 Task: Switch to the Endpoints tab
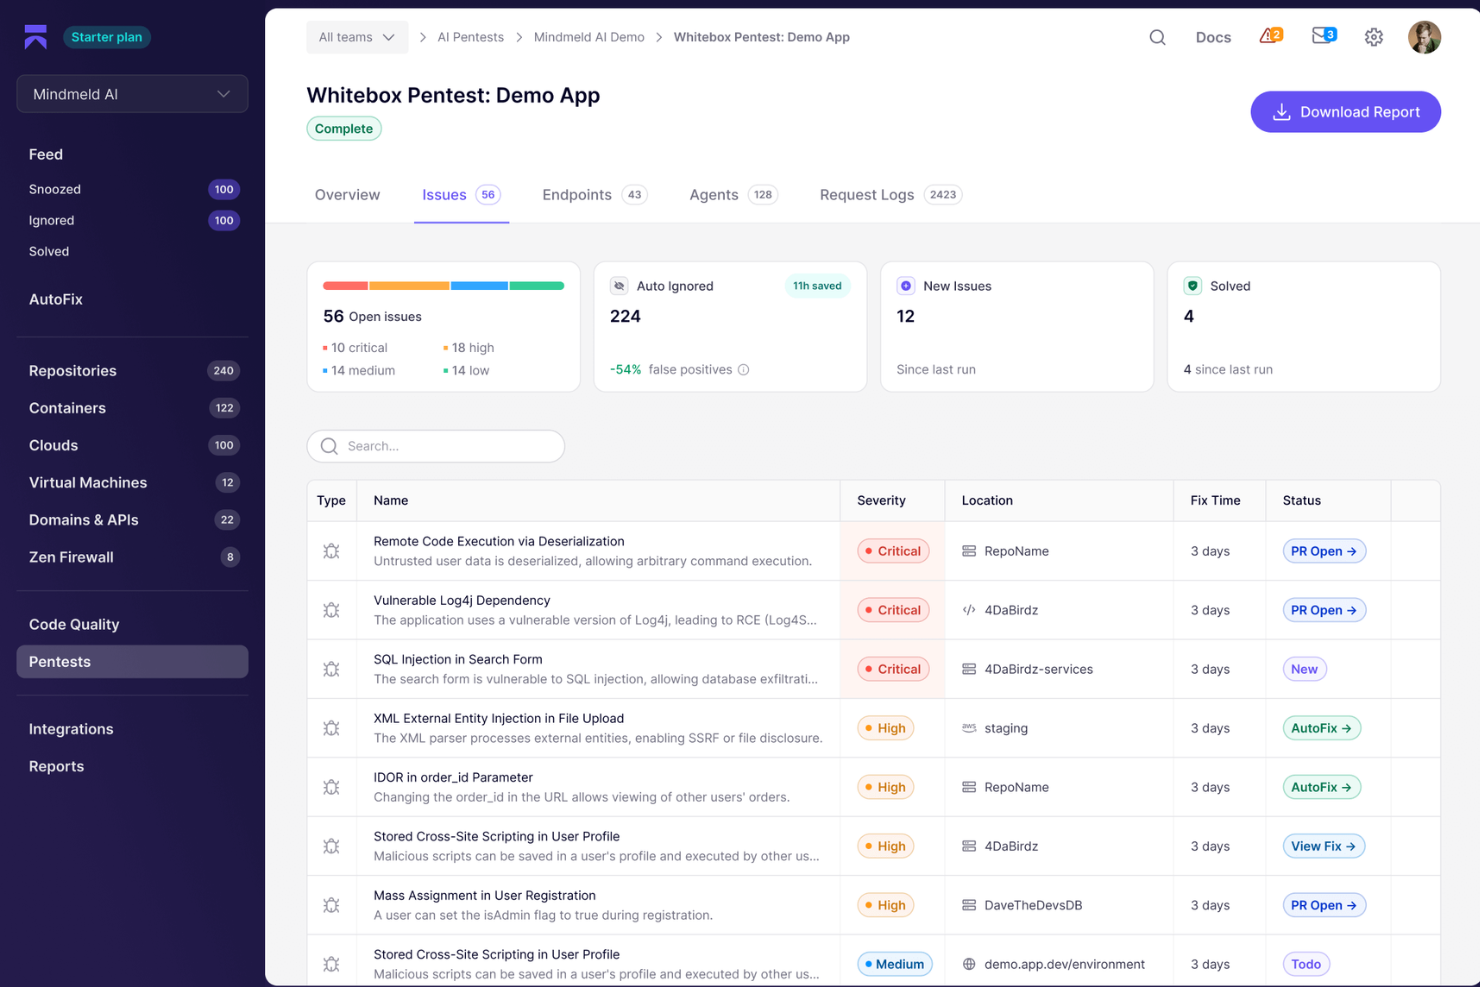tap(577, 194)
